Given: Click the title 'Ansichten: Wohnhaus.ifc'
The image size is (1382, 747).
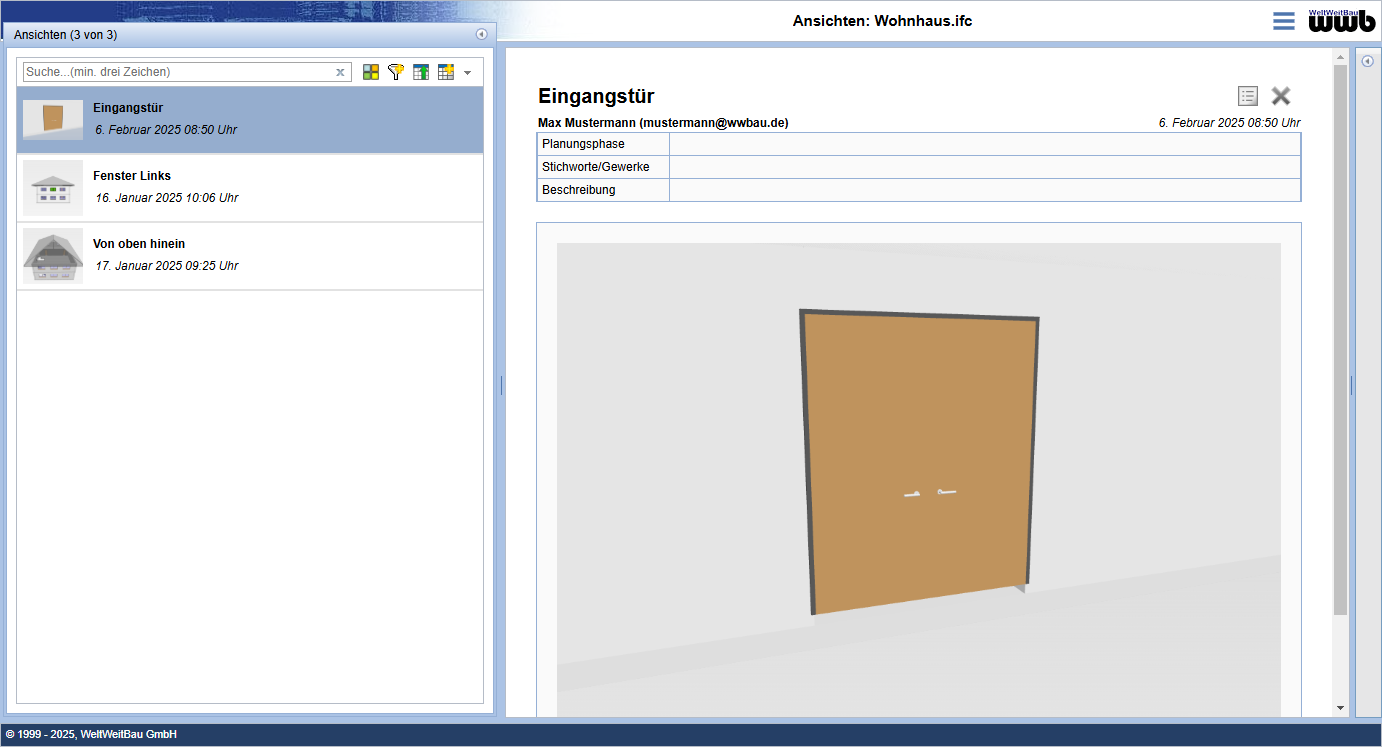Looking at the screenshot, I should pyautogui.click(x=882, y=21).
